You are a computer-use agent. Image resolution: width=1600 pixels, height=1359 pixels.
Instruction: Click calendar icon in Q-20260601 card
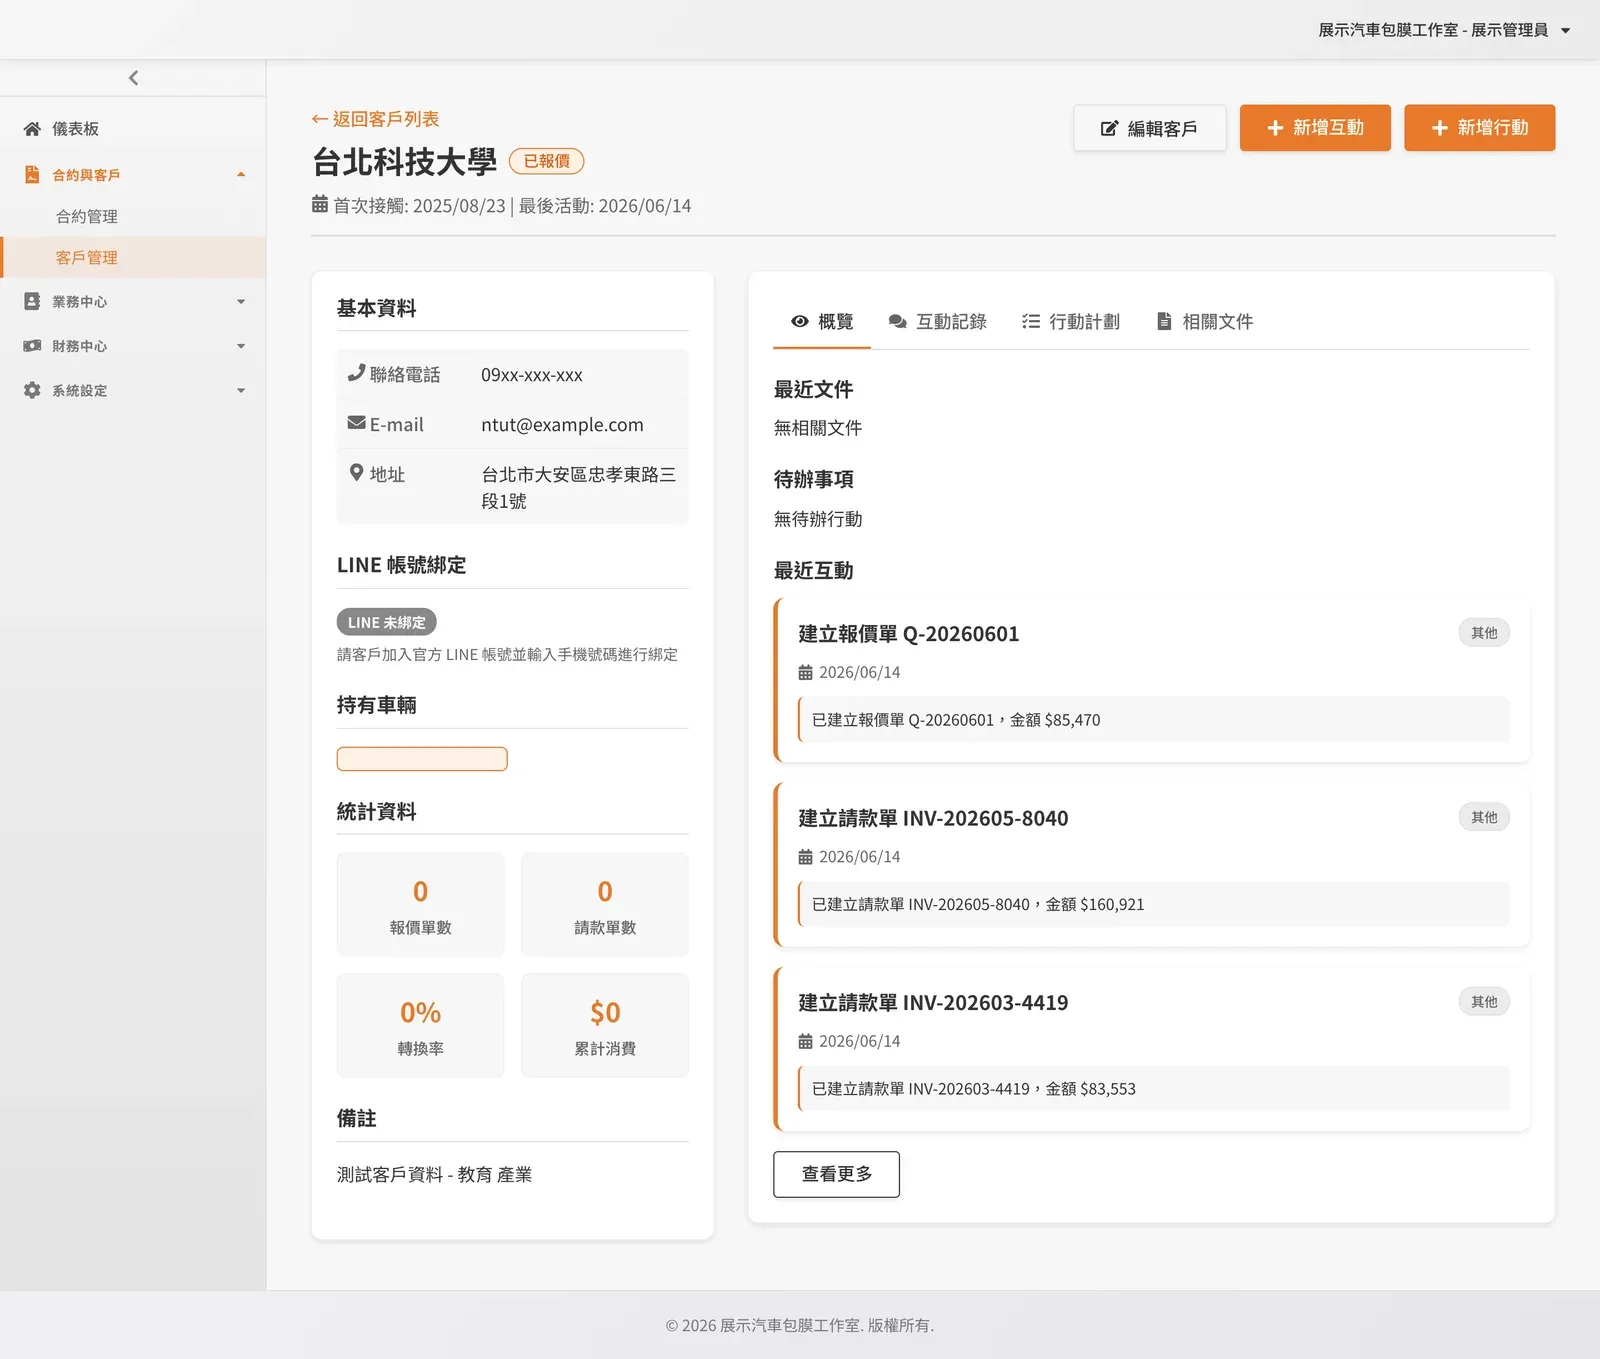(x=805, y=673)
